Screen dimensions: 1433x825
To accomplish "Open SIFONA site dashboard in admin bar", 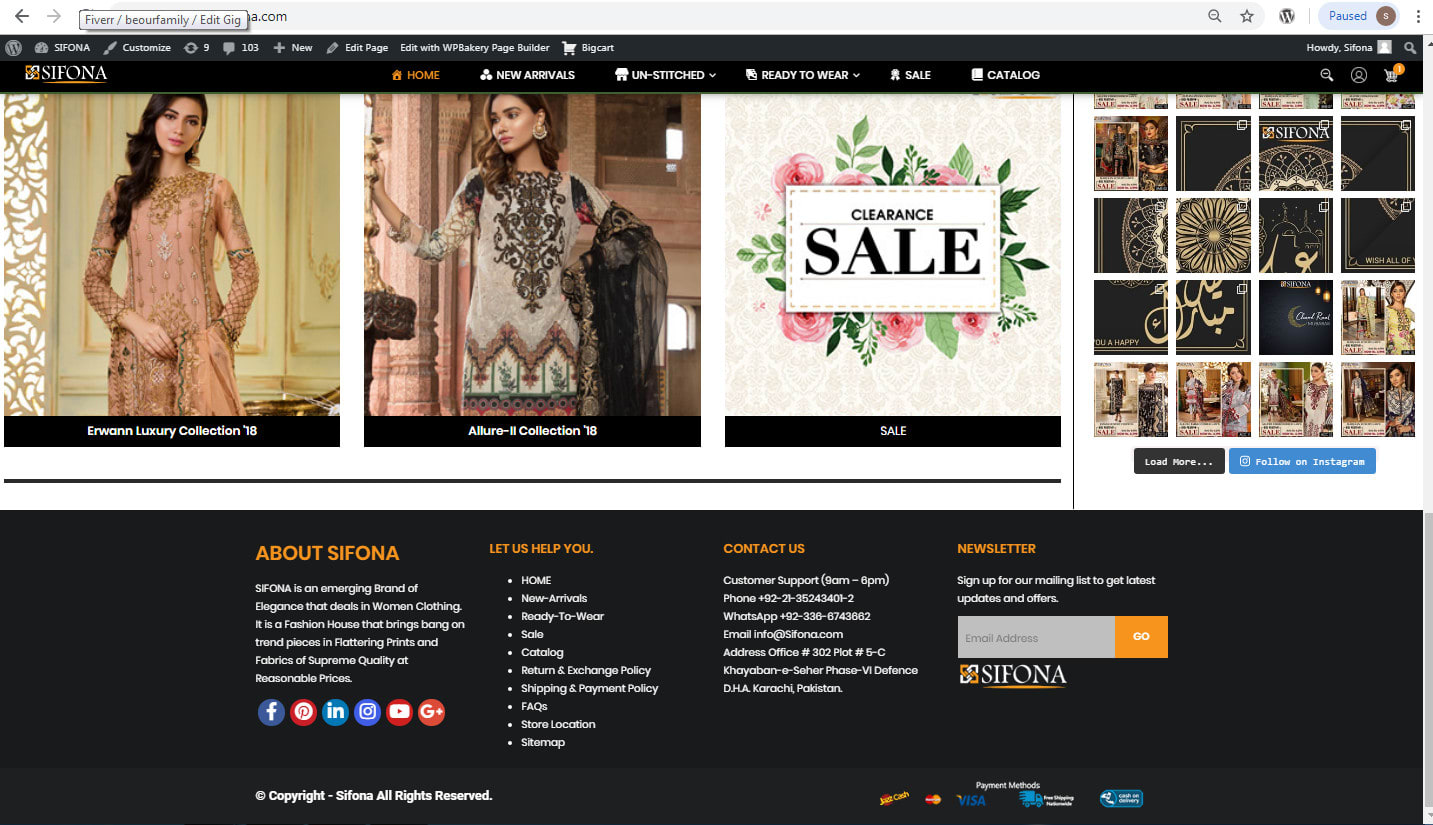I will coord(62,47).
